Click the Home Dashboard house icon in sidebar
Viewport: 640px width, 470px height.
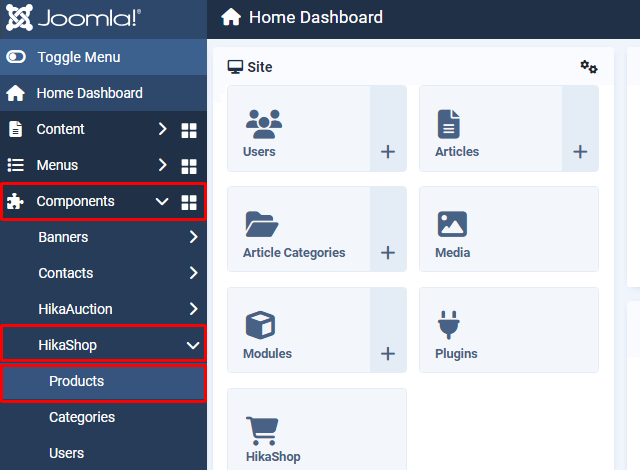point(16,93)
